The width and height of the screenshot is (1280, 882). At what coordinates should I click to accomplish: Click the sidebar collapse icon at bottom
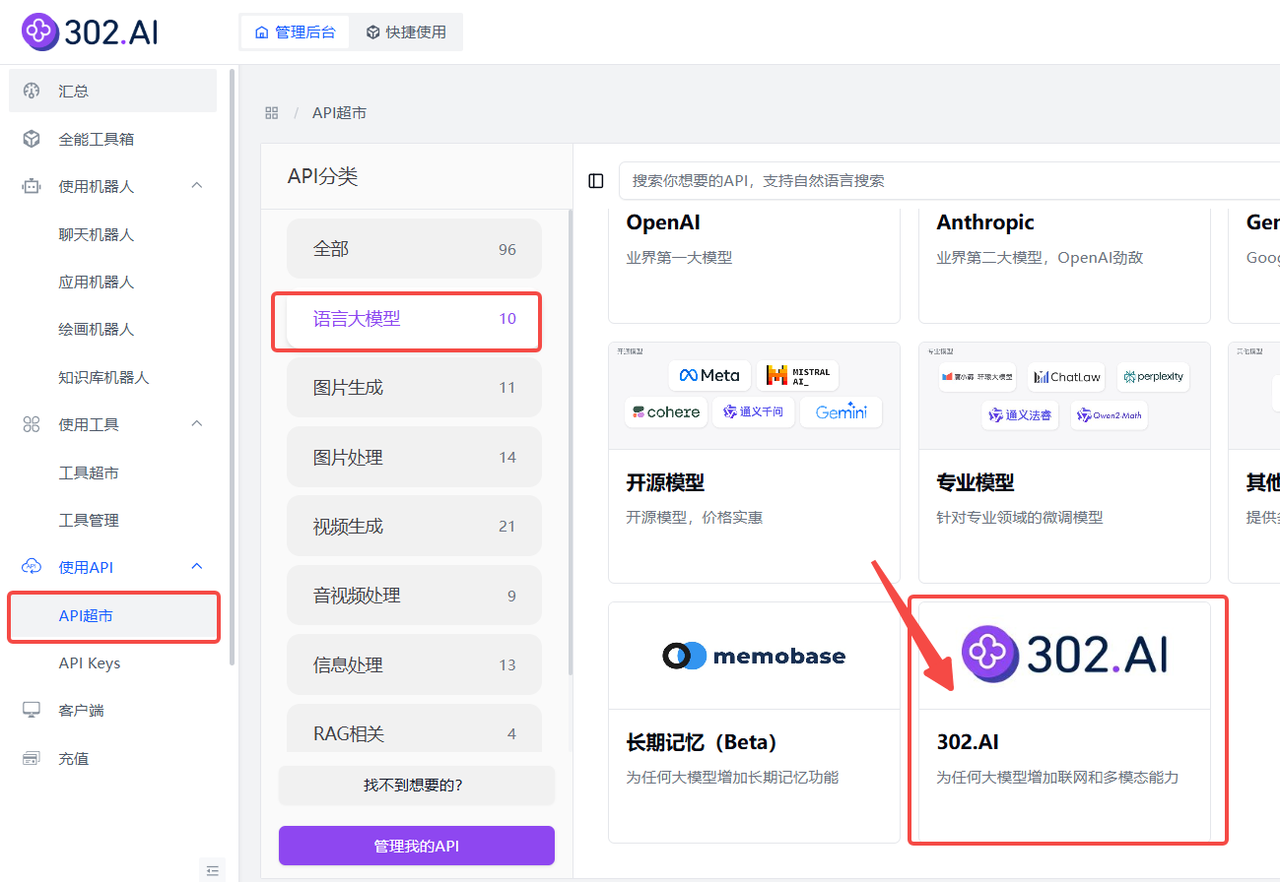coord(212,871)
